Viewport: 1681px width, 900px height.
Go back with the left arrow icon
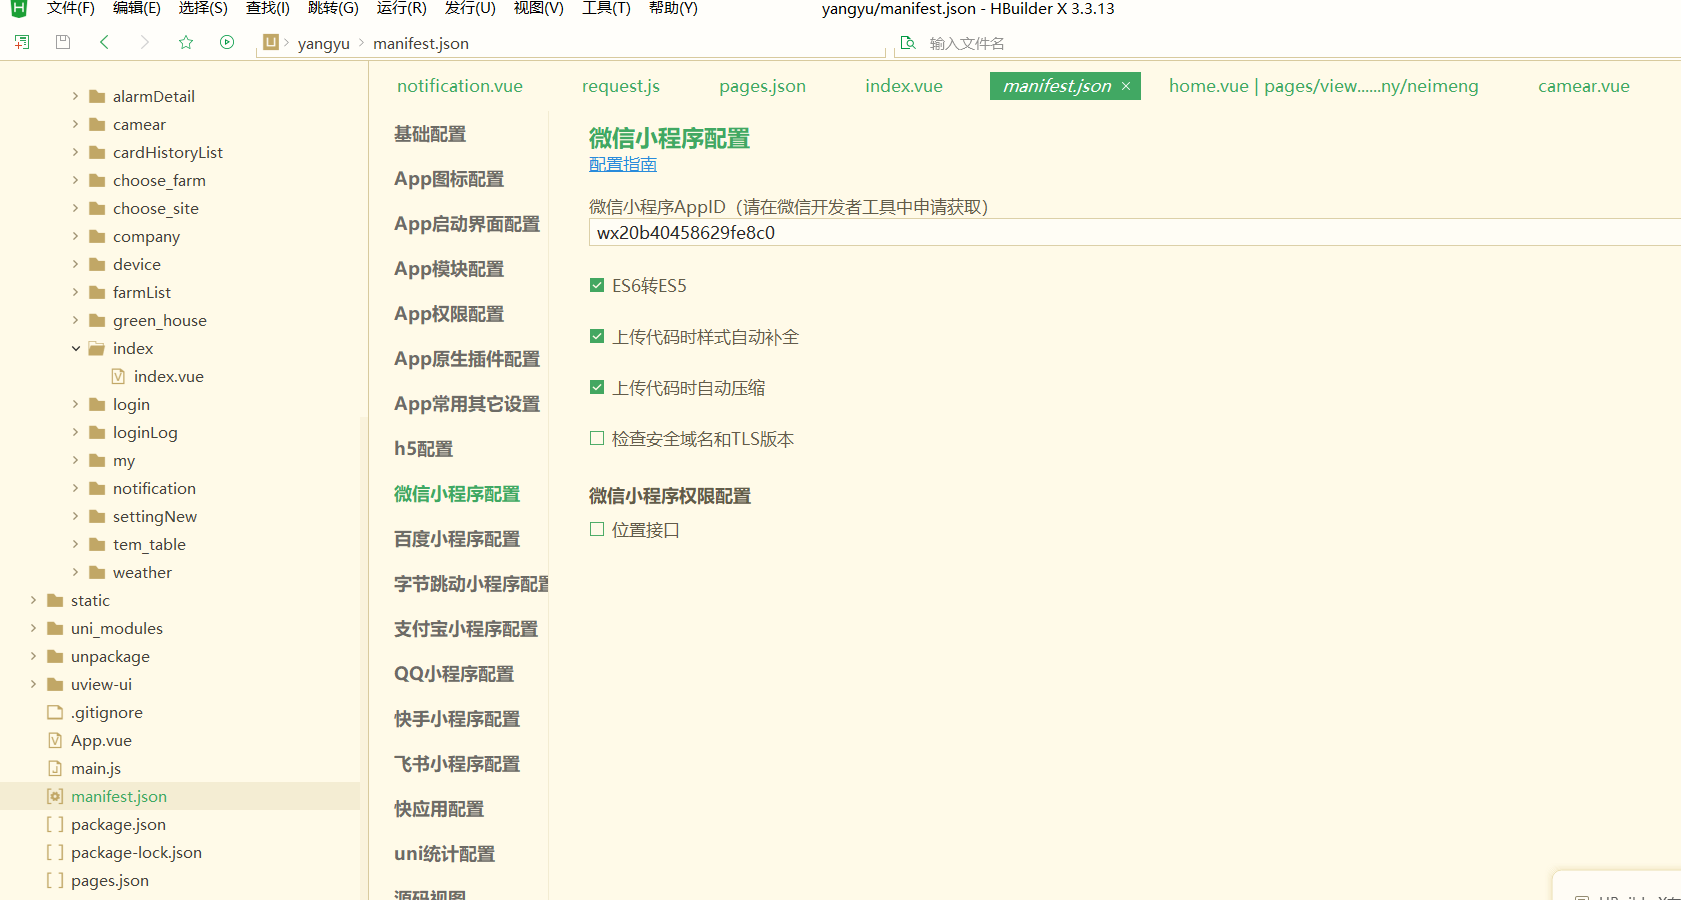point(104,42)
